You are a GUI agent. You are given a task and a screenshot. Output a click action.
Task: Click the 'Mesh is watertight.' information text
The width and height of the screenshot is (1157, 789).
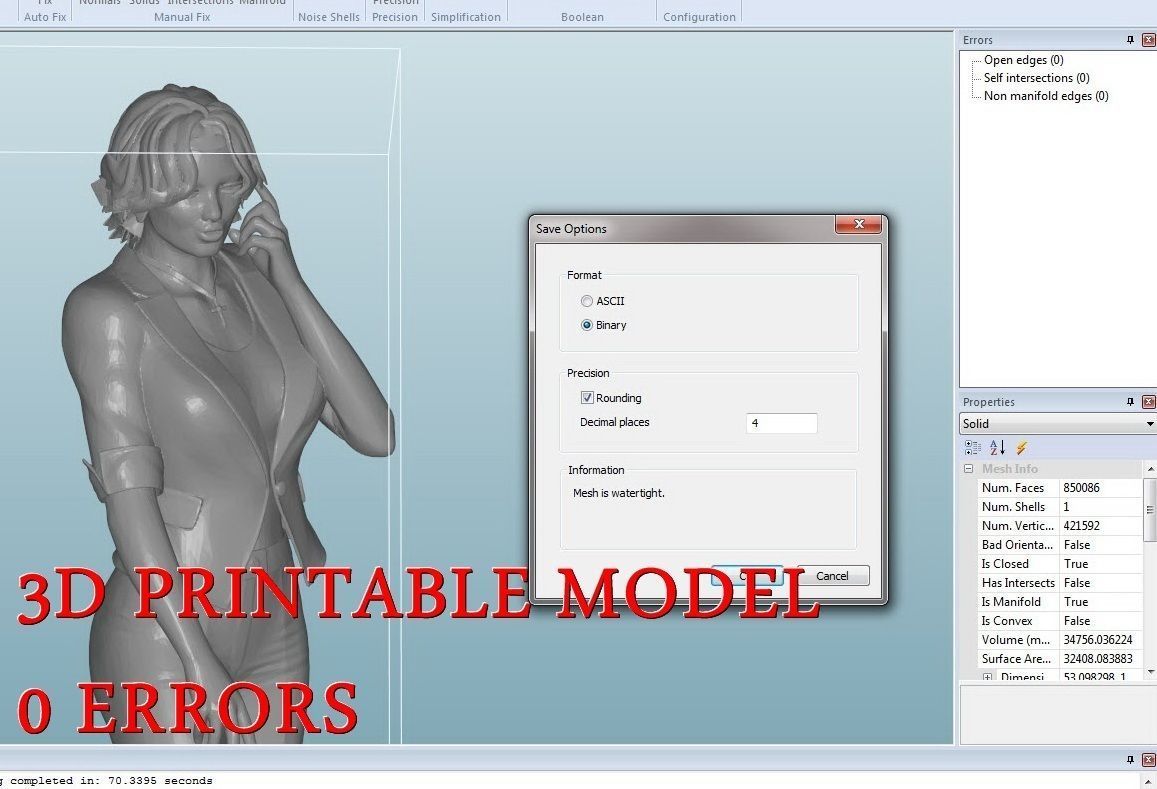(618, 493)
